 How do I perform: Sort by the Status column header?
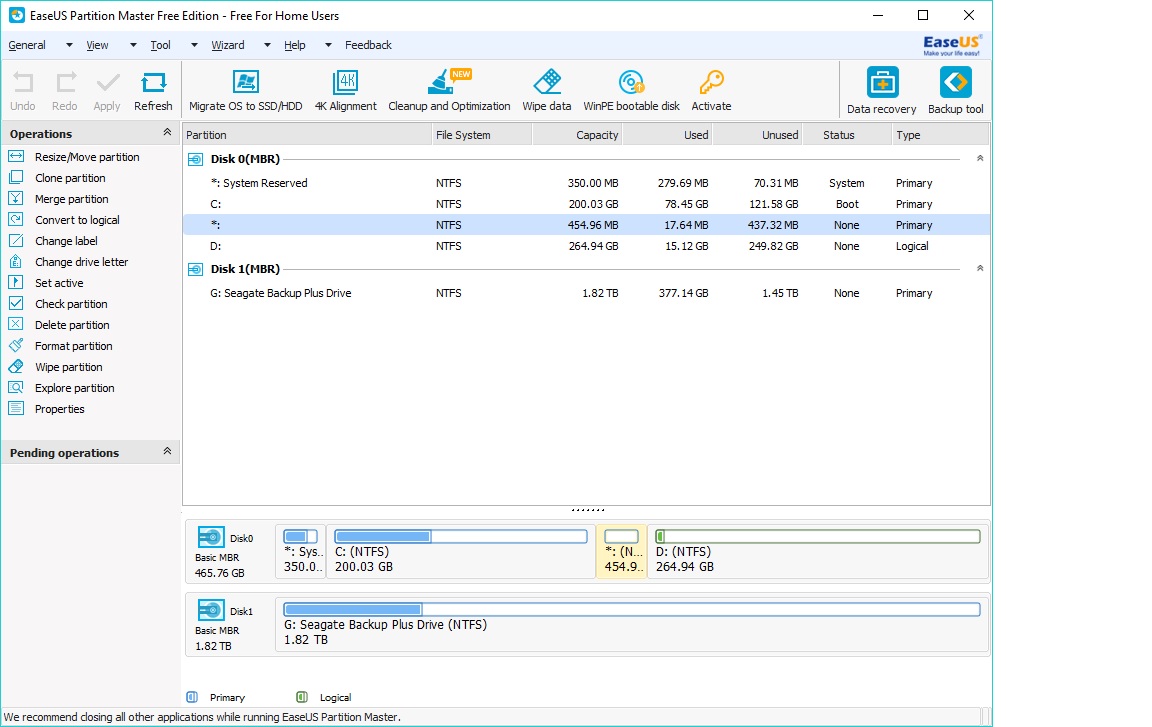tap(847, 135)
